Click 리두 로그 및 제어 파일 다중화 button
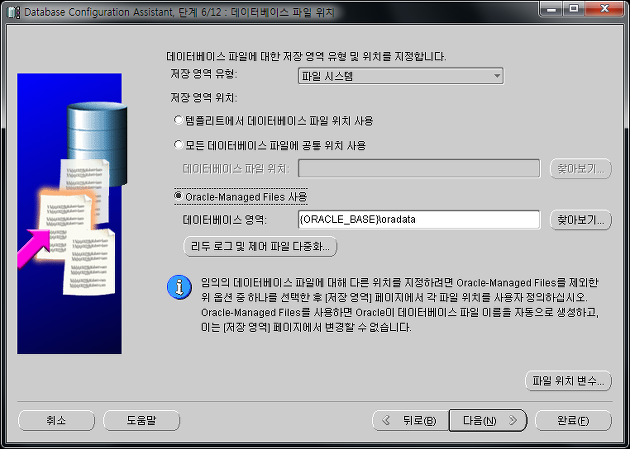The image size is (630, 449). pyautogui.click(x=260, y=246)
